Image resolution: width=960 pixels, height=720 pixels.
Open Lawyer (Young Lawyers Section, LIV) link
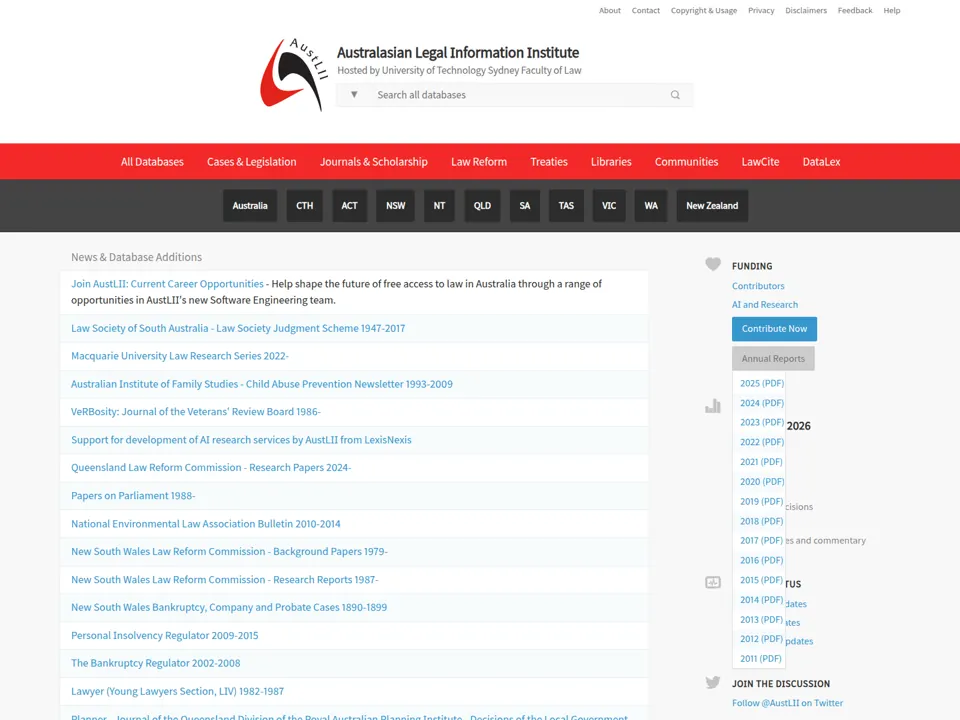[x=178, y=691]
